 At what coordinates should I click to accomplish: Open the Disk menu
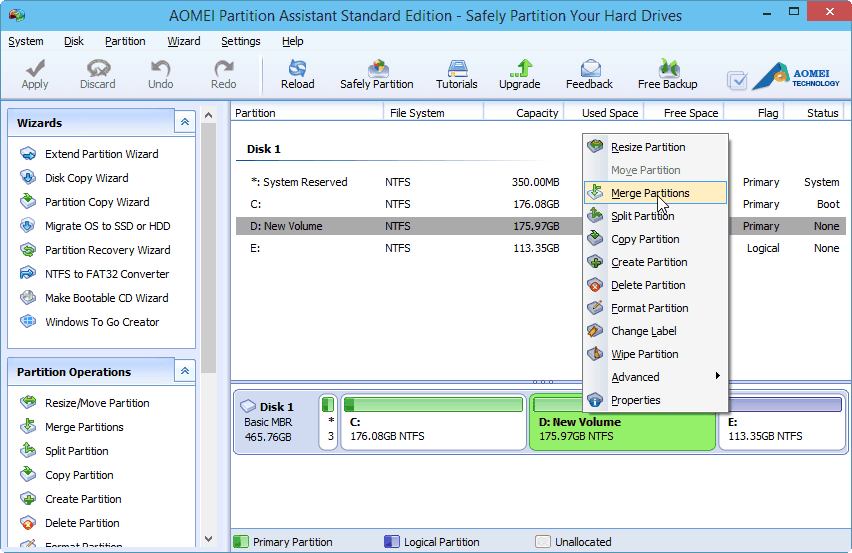click(x=73, y=41)
